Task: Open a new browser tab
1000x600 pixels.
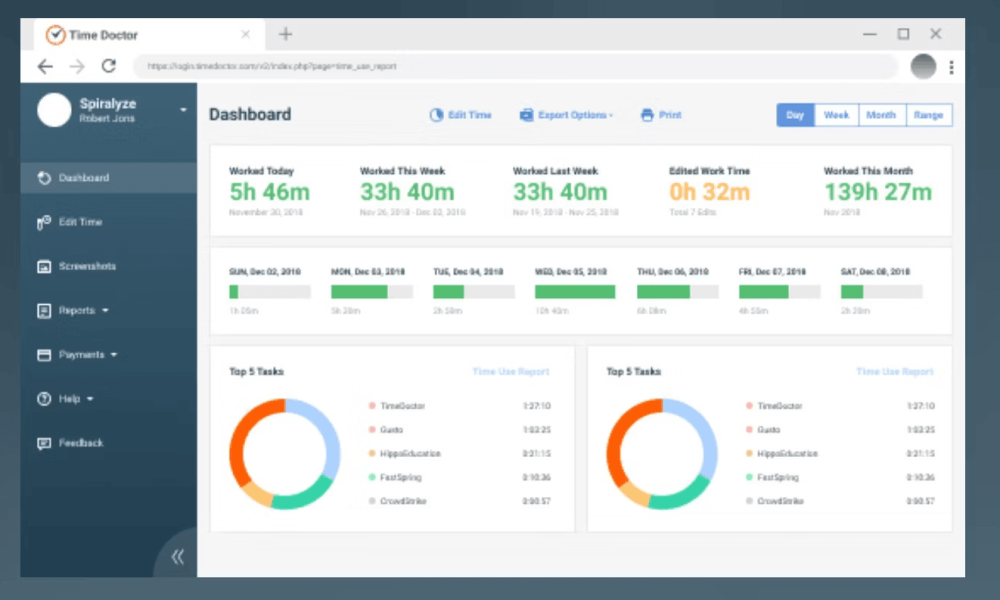Action: 286,34
